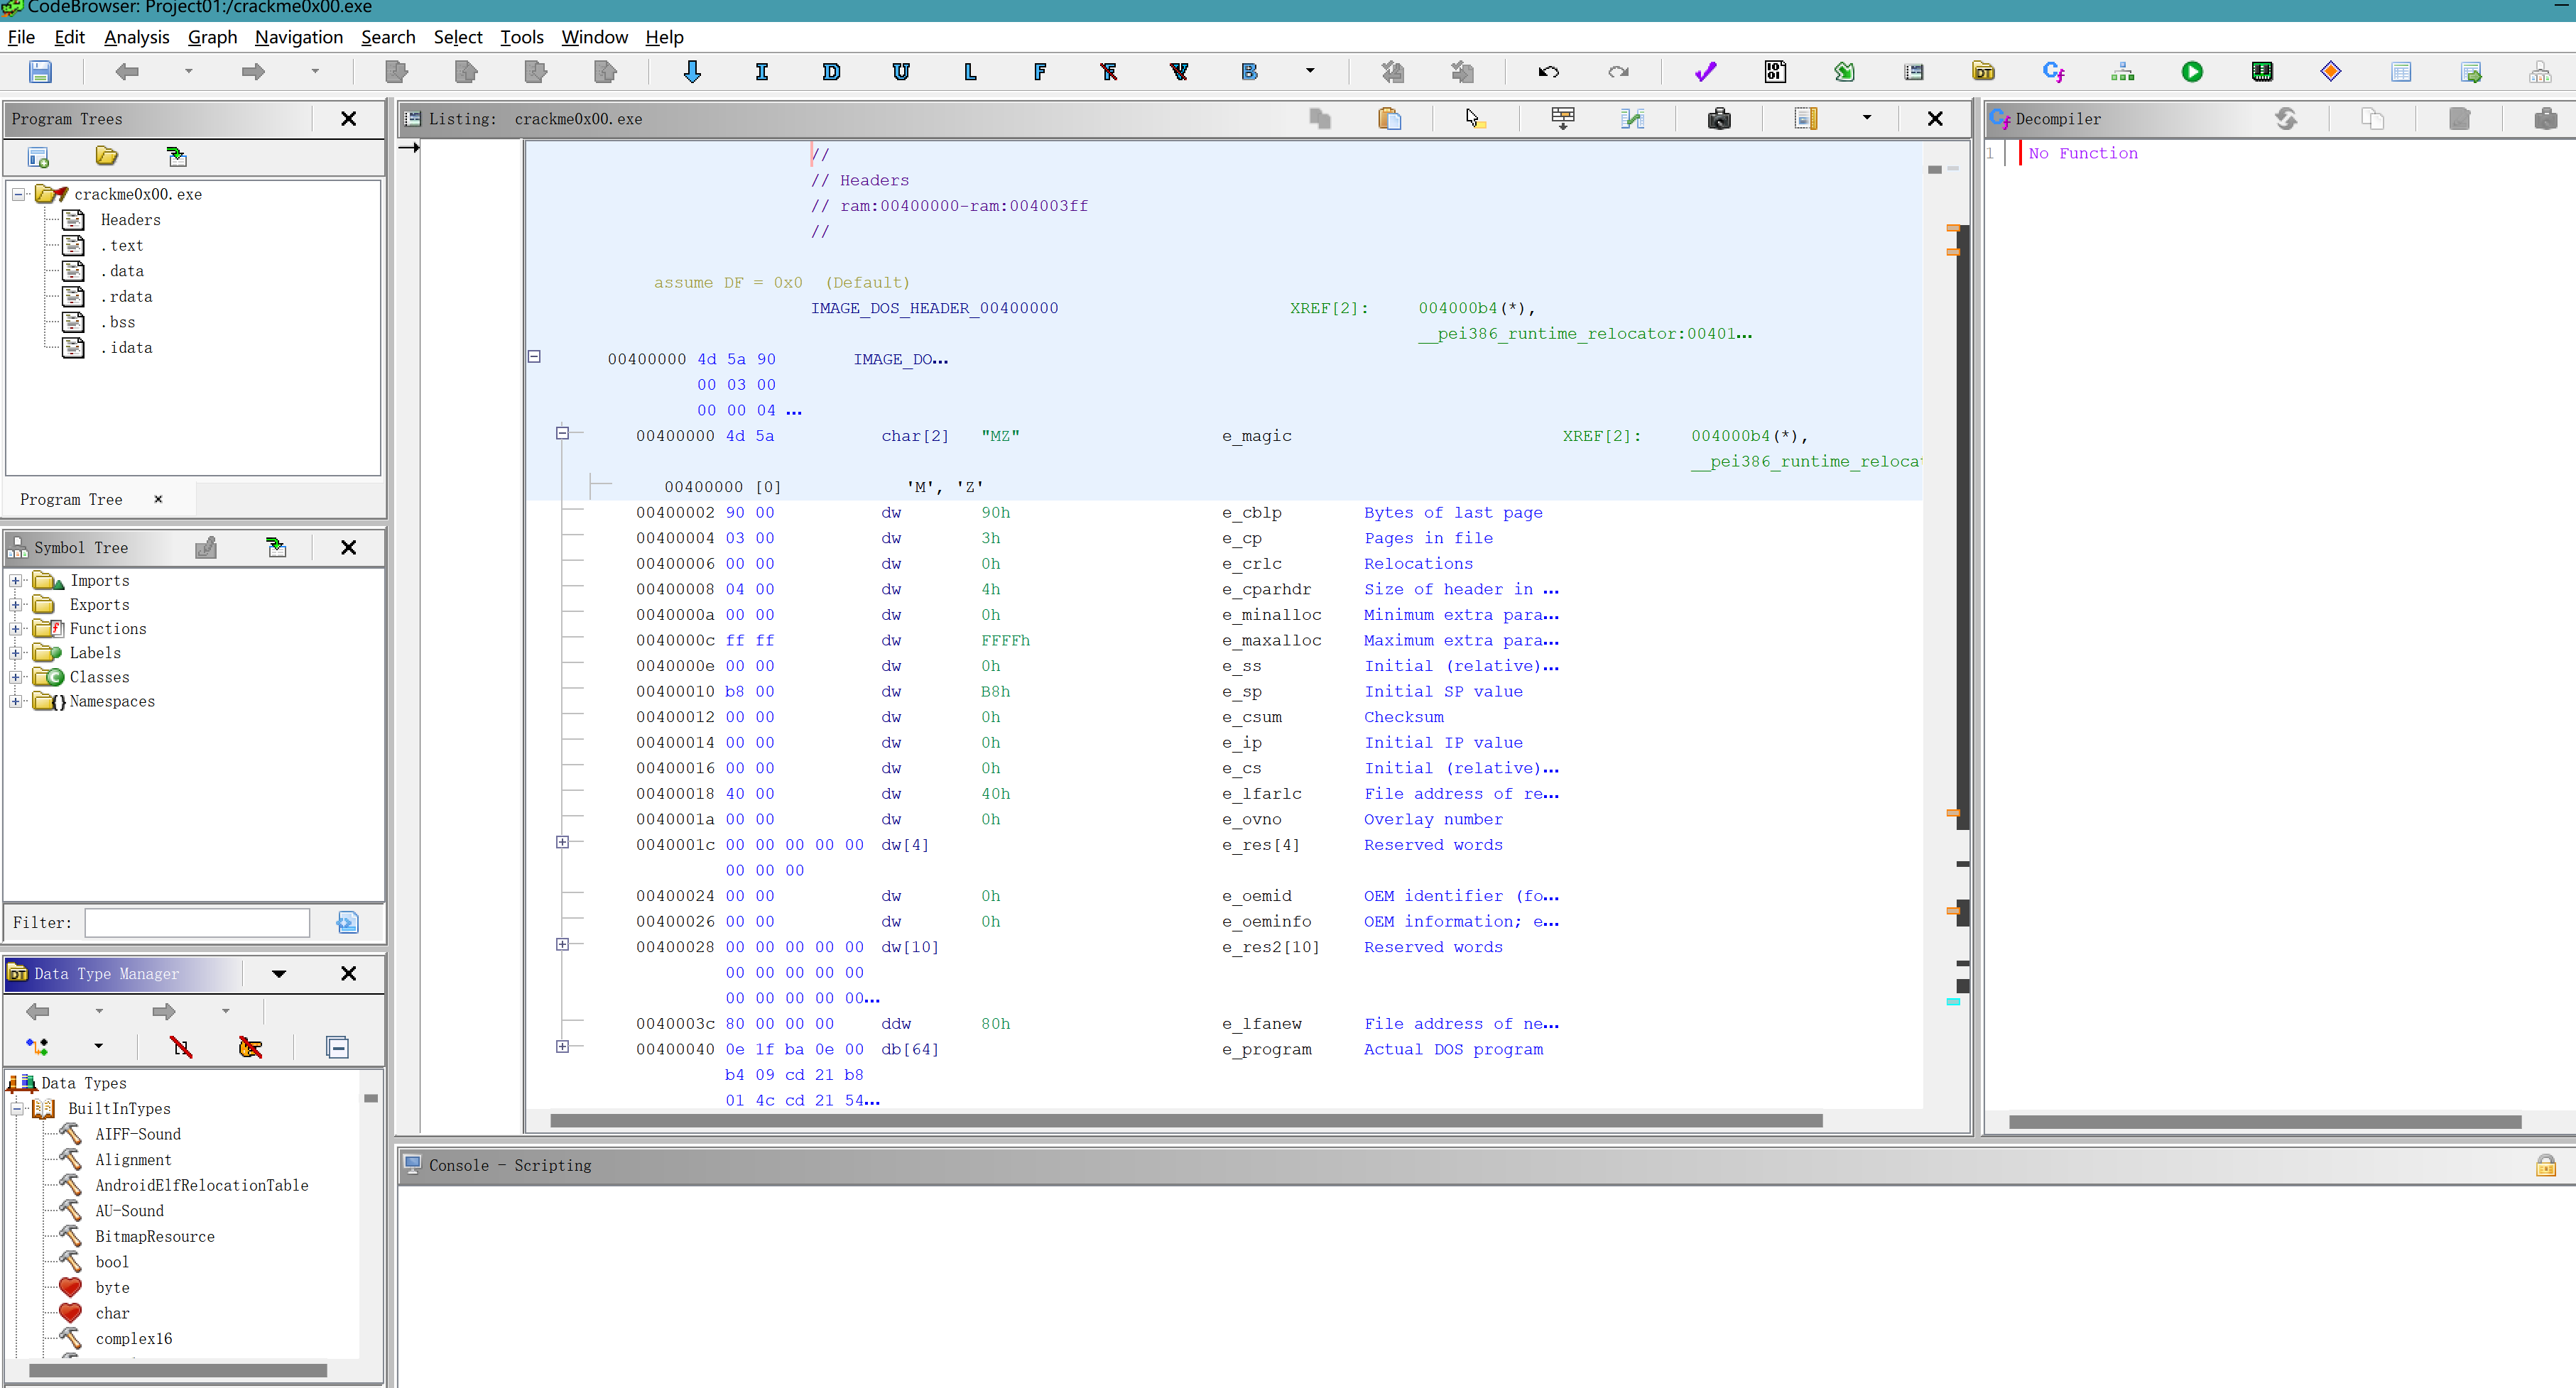
Task: Toggle the Symbol Tree navigation icon
Action: tap(277, 547)
